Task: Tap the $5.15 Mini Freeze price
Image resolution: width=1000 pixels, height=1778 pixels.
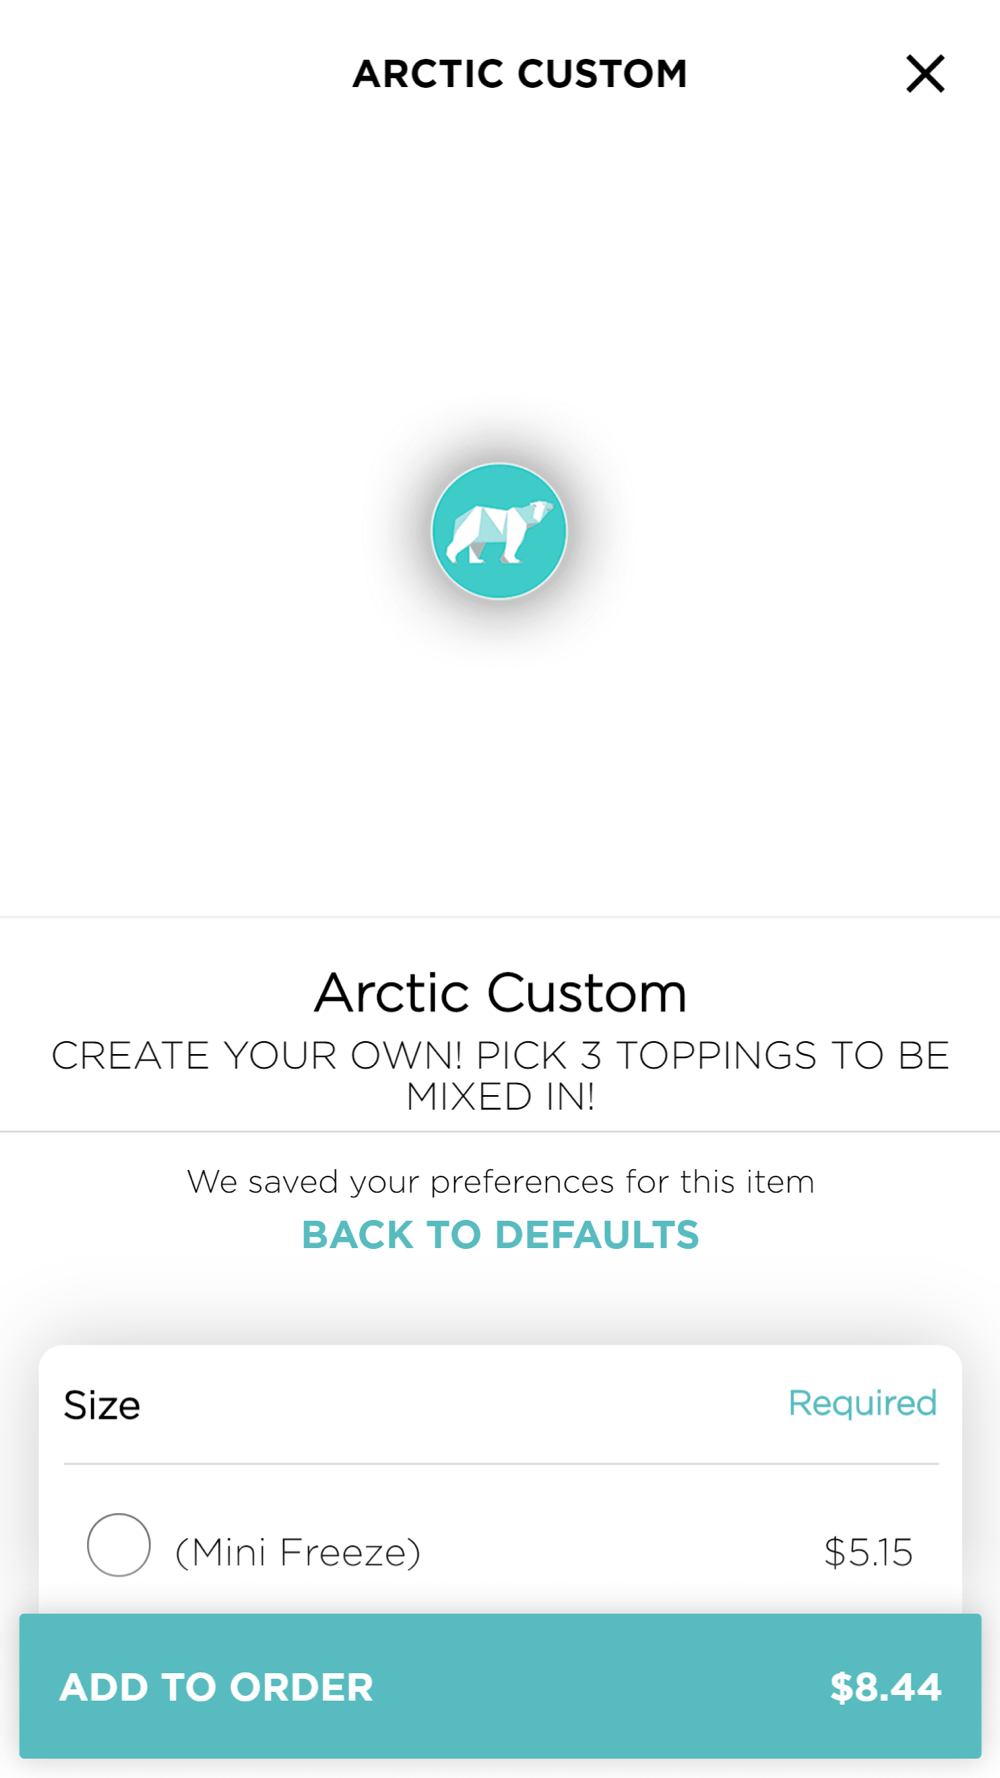Action: (868, 1552)
